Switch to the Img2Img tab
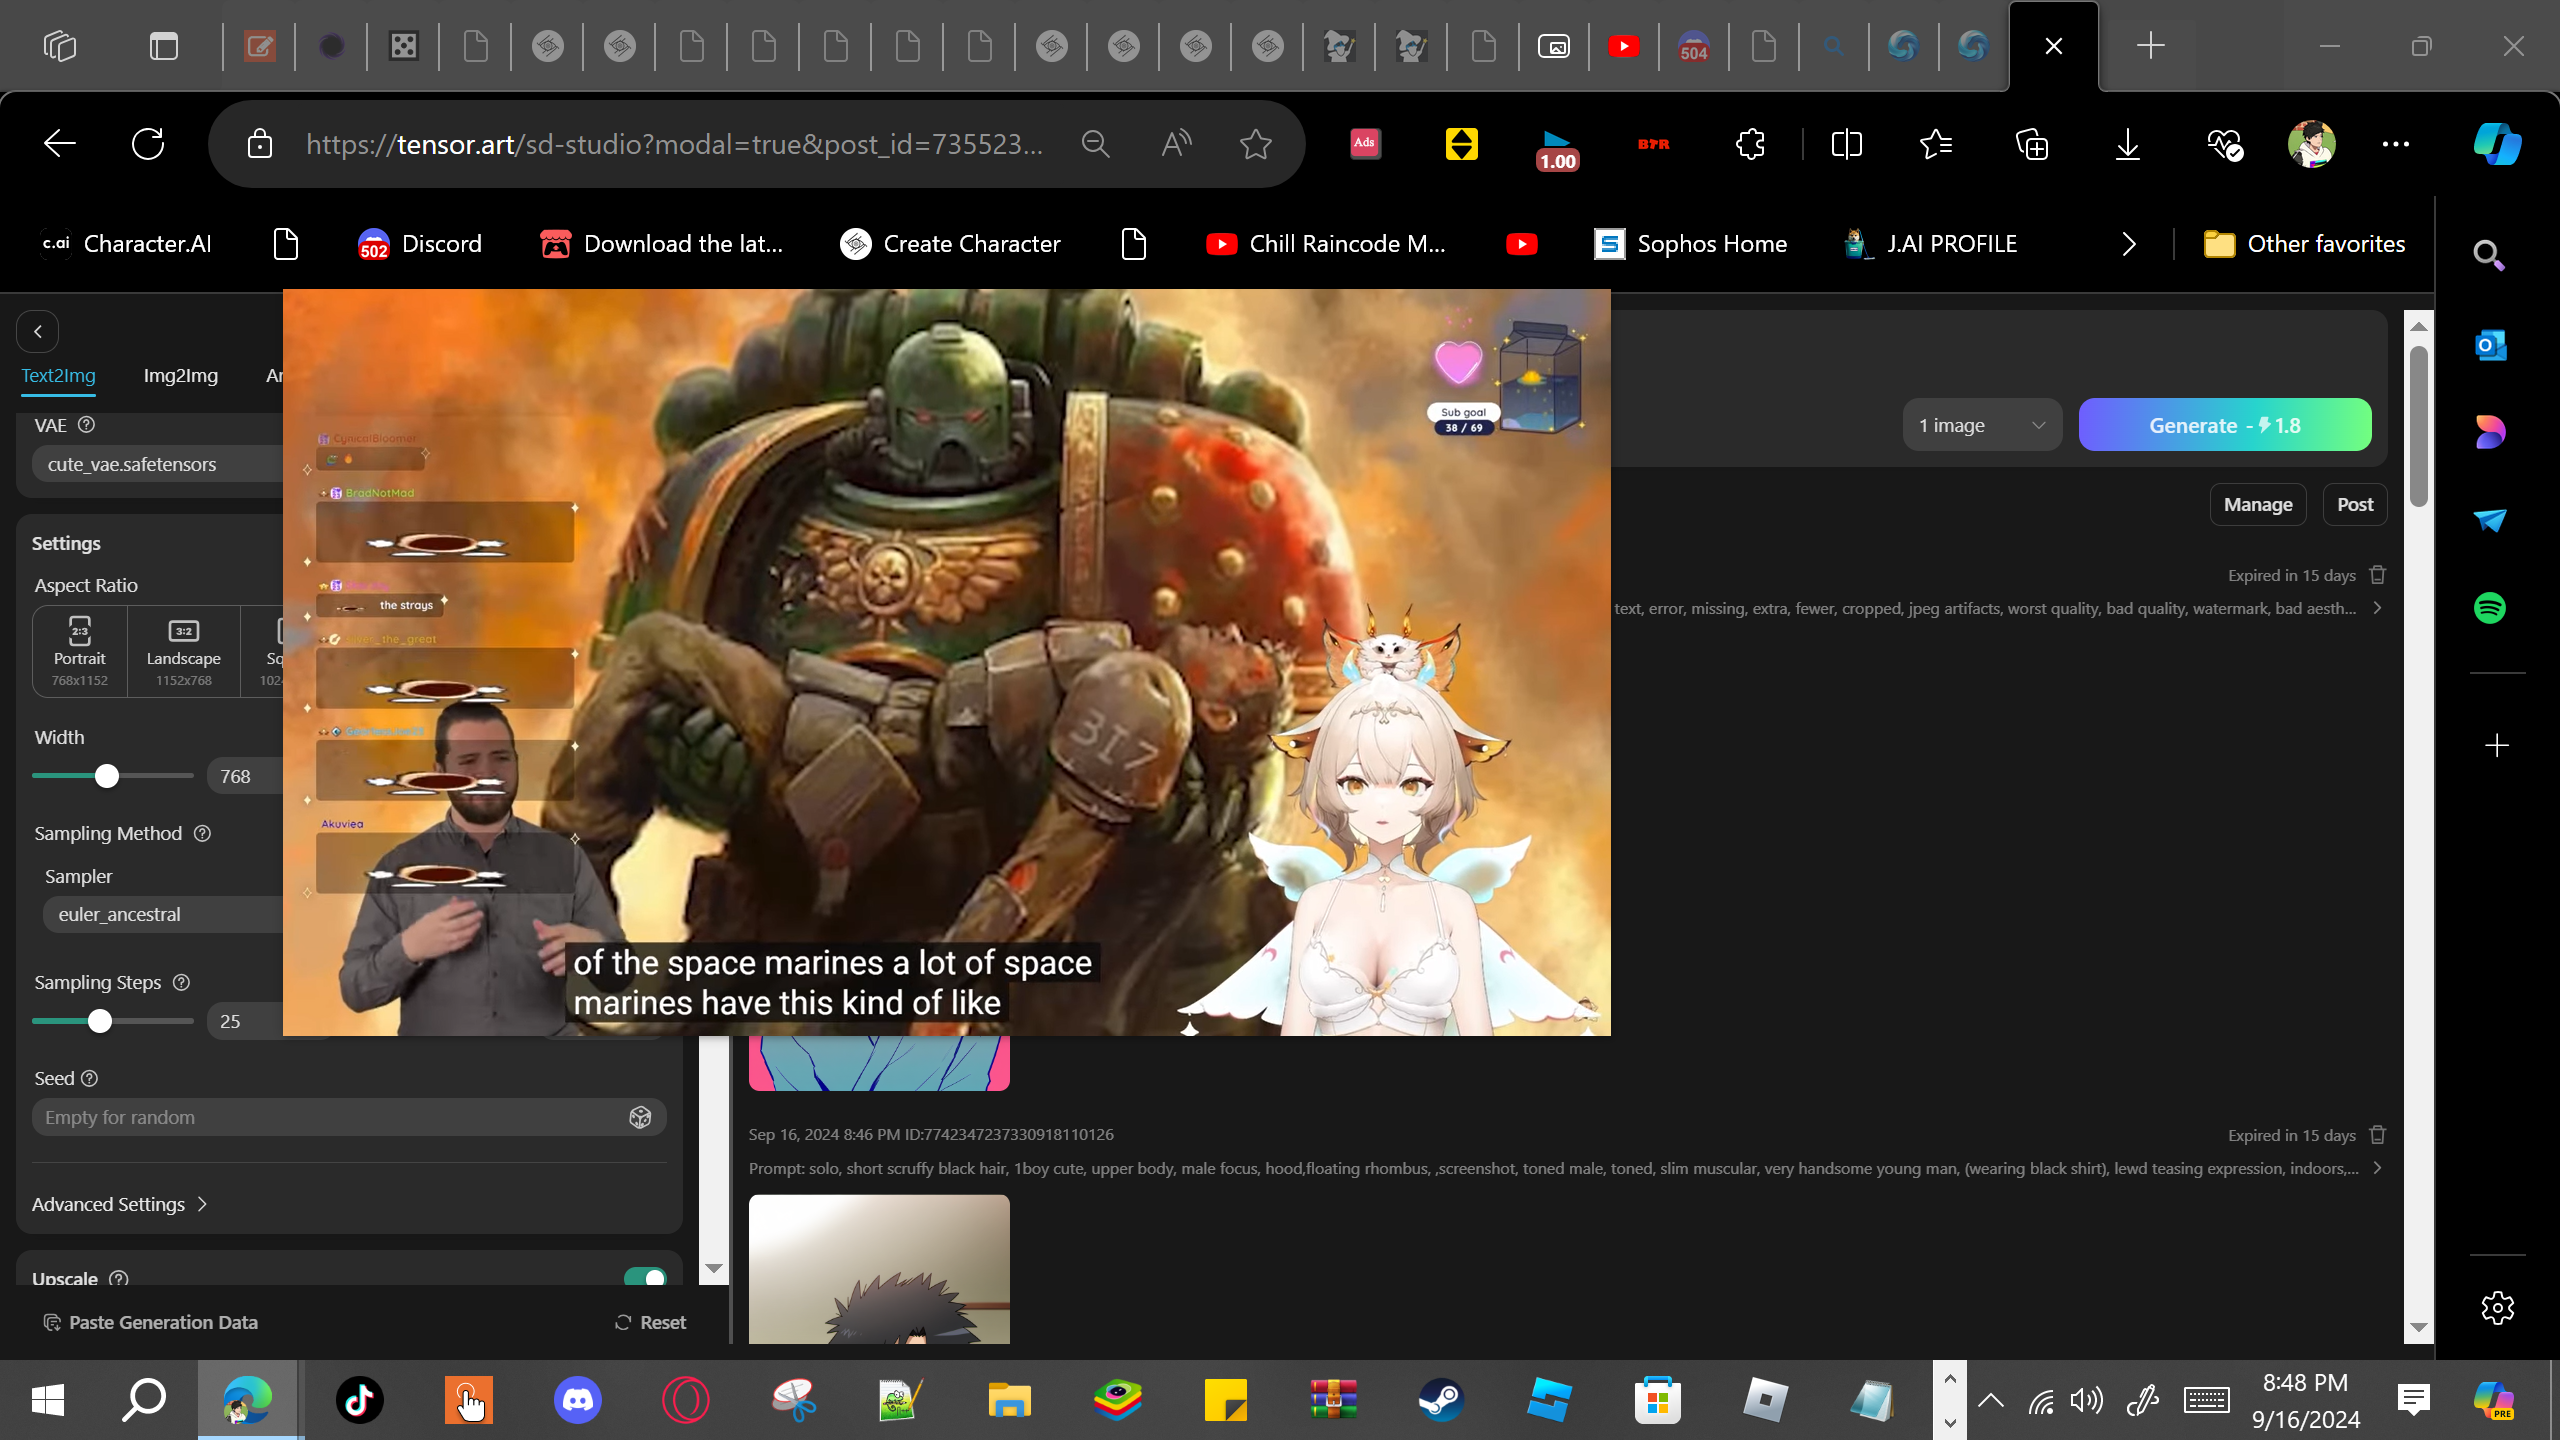 pyautogui.click(x=181, y=376)
